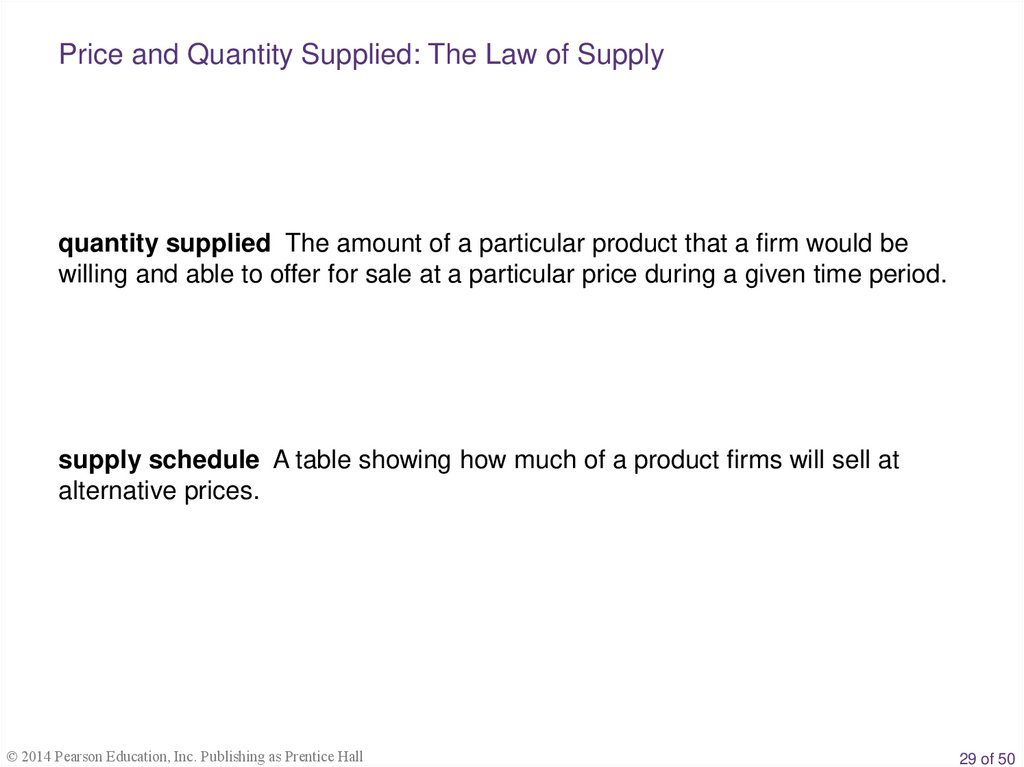Click the bold term "supply schedule"
Screen dimensions: 1024x767
click(158, 460)
